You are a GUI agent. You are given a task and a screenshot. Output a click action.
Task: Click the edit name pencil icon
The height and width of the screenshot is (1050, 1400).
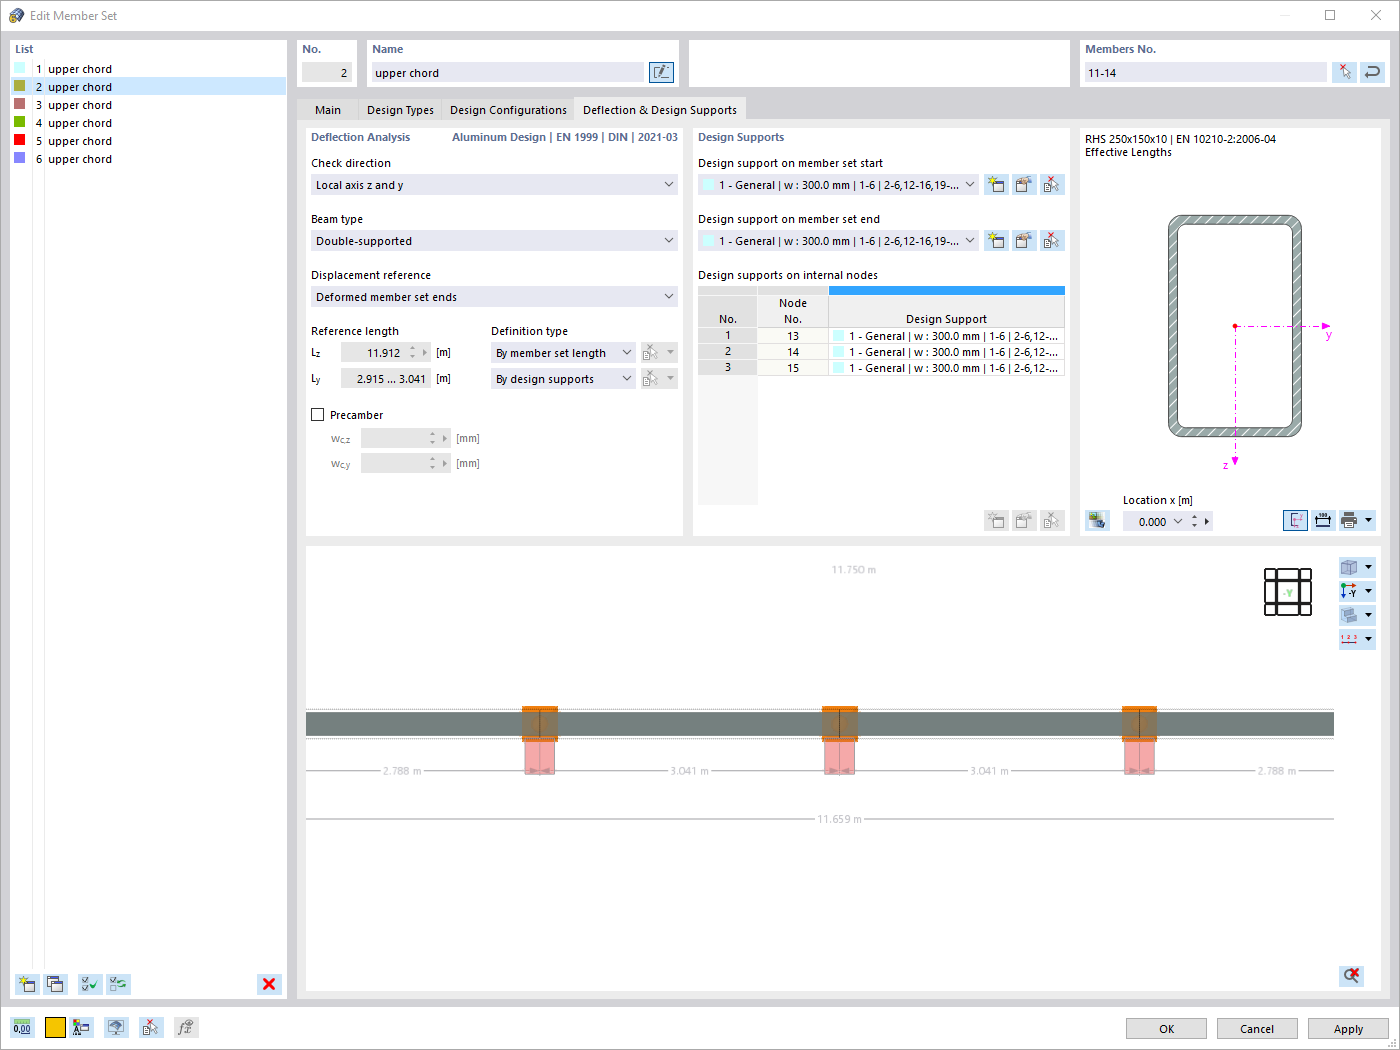tap(661, 72)
